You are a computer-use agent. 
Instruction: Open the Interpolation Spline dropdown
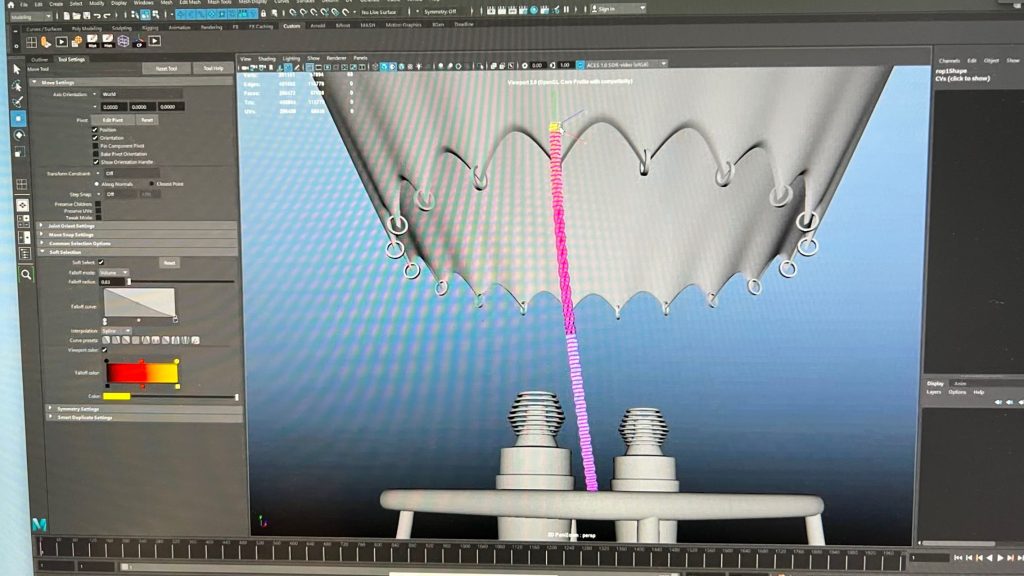click(x=116, y=331)
